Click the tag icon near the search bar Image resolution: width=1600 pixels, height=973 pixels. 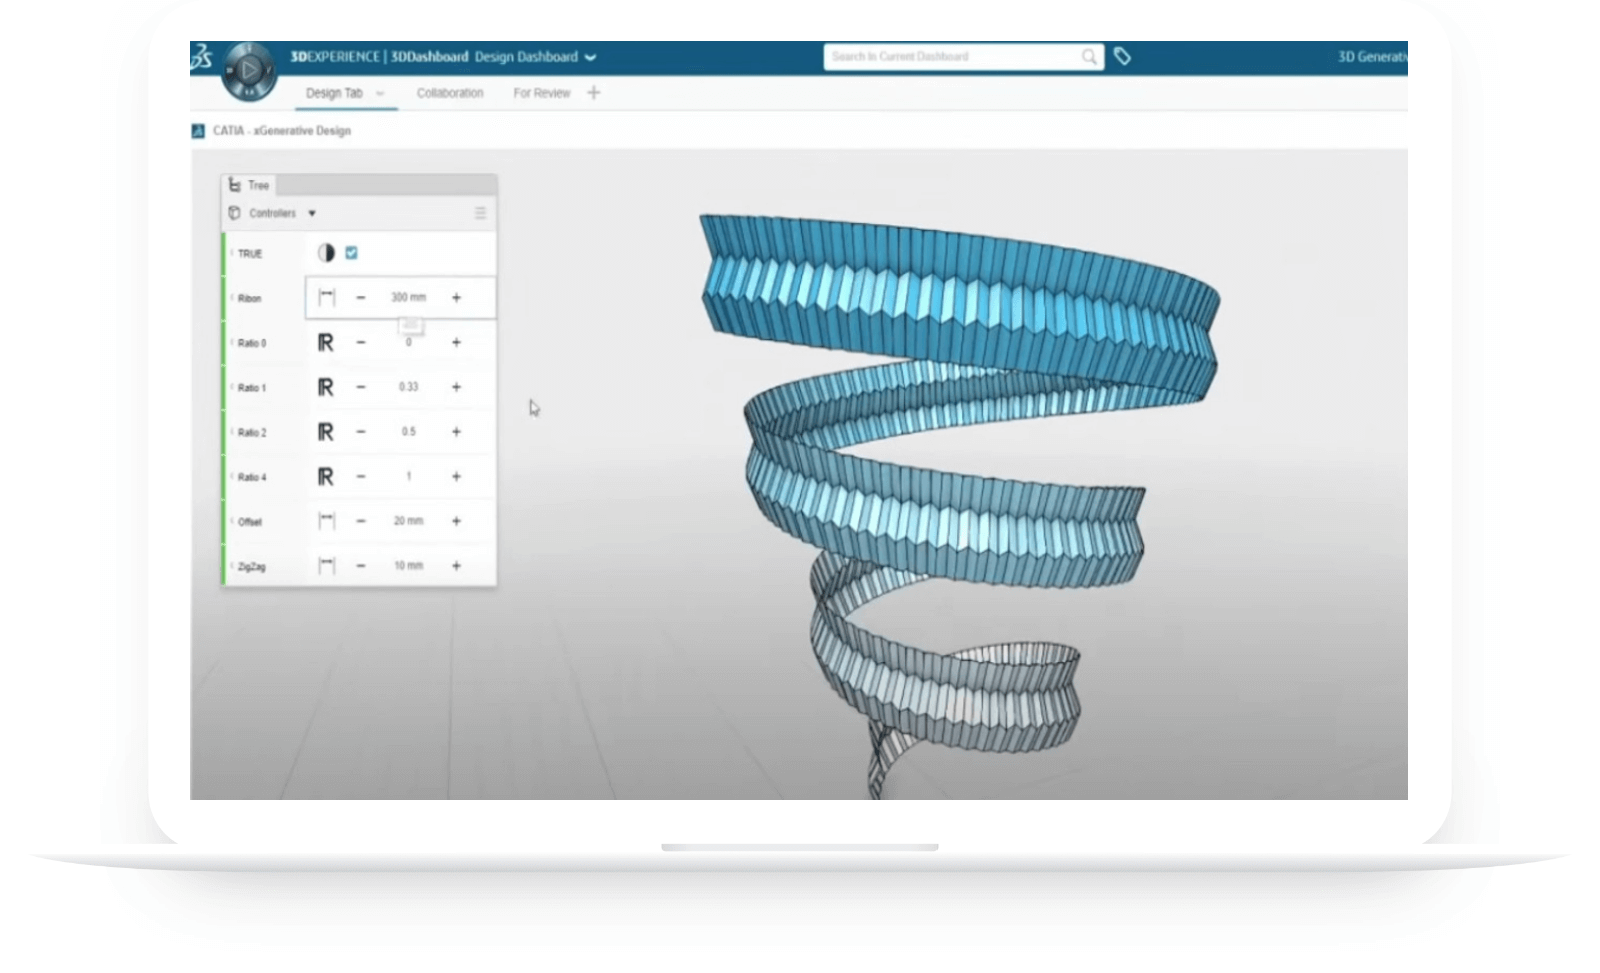[1123, 57]
